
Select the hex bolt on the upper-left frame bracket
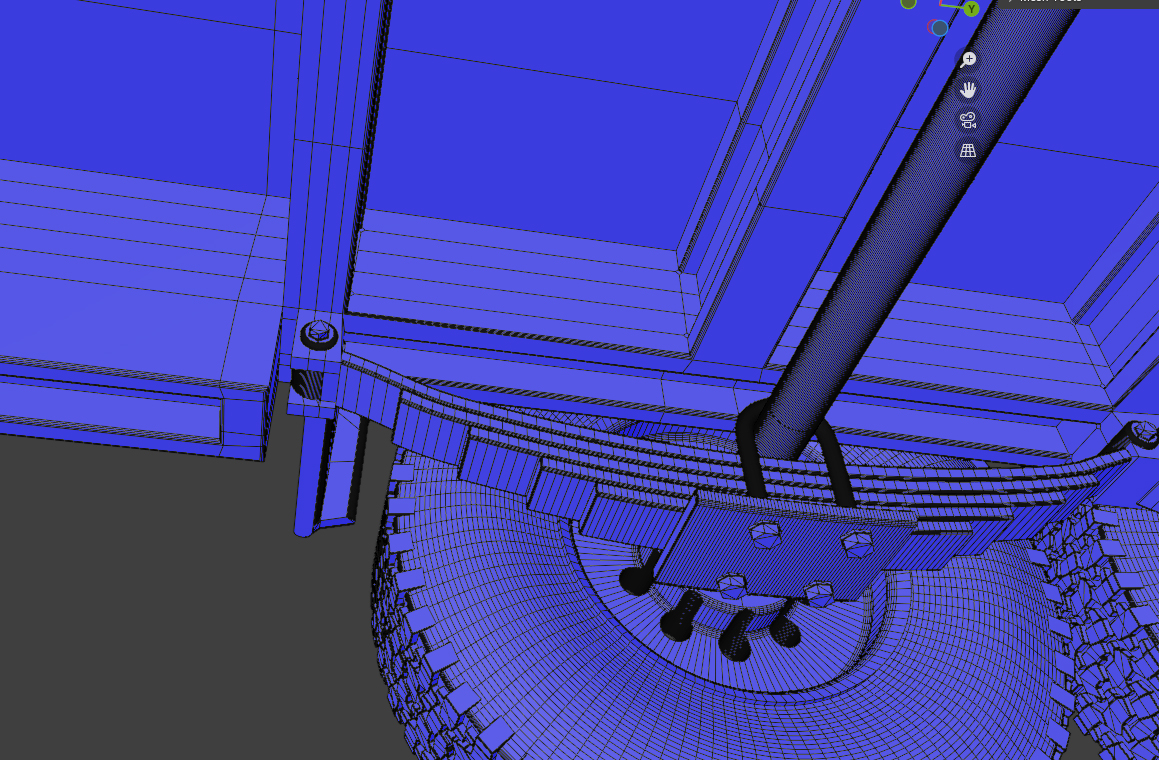tap(319, 335)
